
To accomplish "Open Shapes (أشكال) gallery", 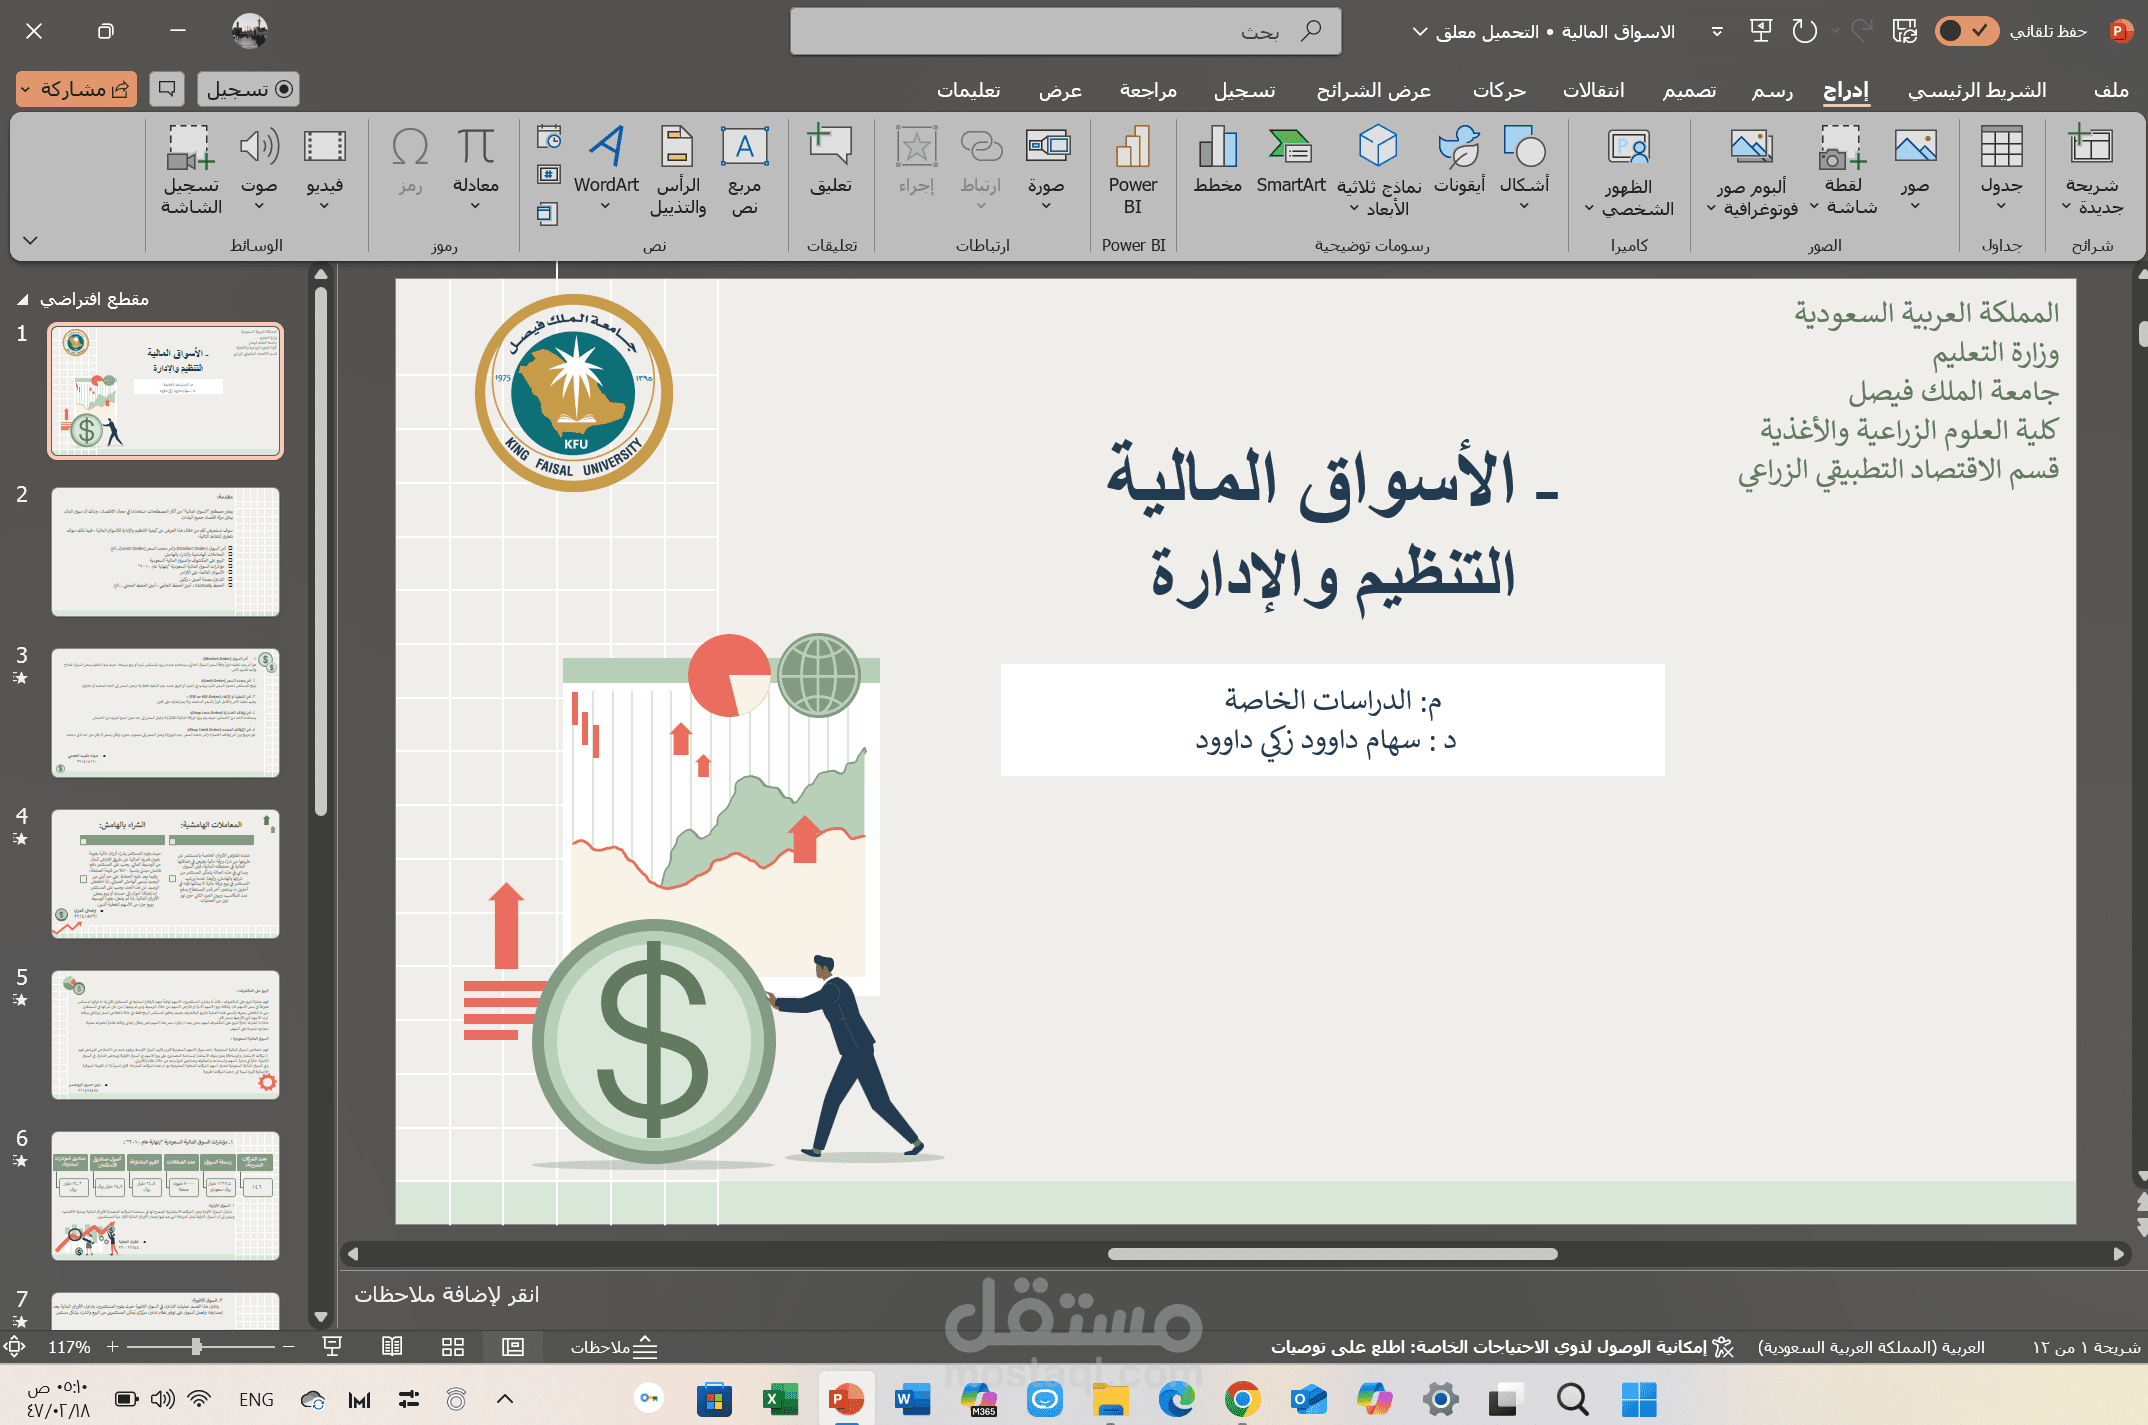I will [x=1524, y=168].
